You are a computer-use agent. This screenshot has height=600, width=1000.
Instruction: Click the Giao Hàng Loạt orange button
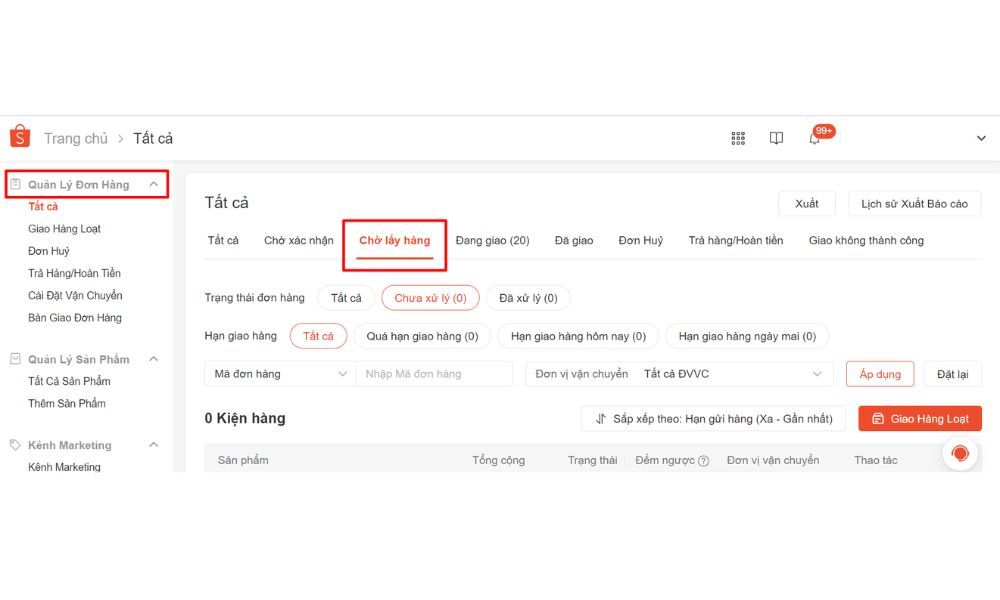tap(920, 418)
